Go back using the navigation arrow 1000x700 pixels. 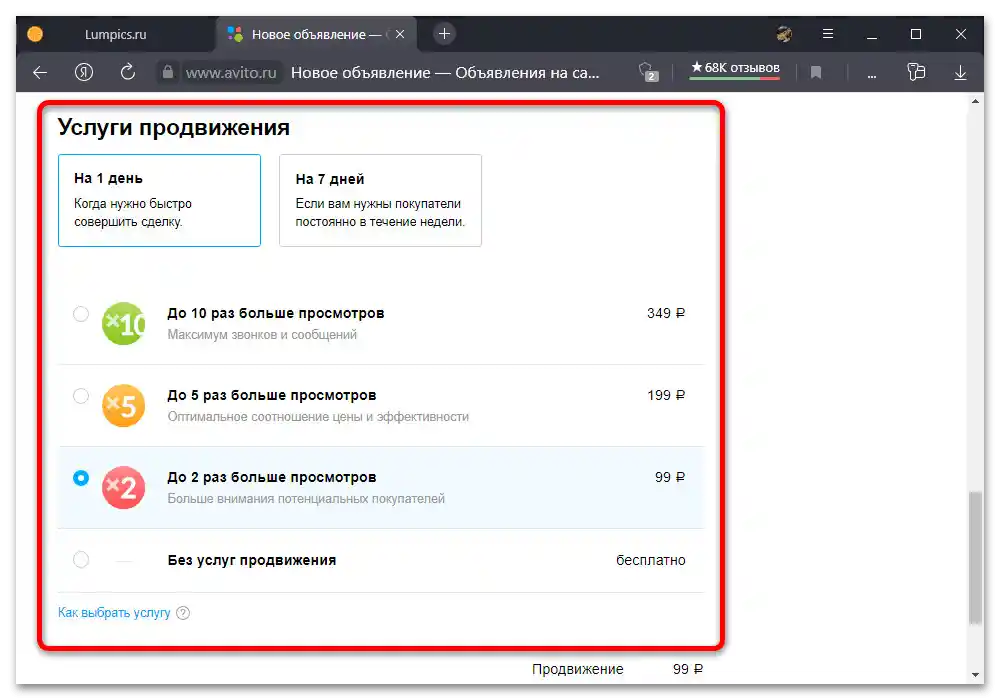click(39, 72)
